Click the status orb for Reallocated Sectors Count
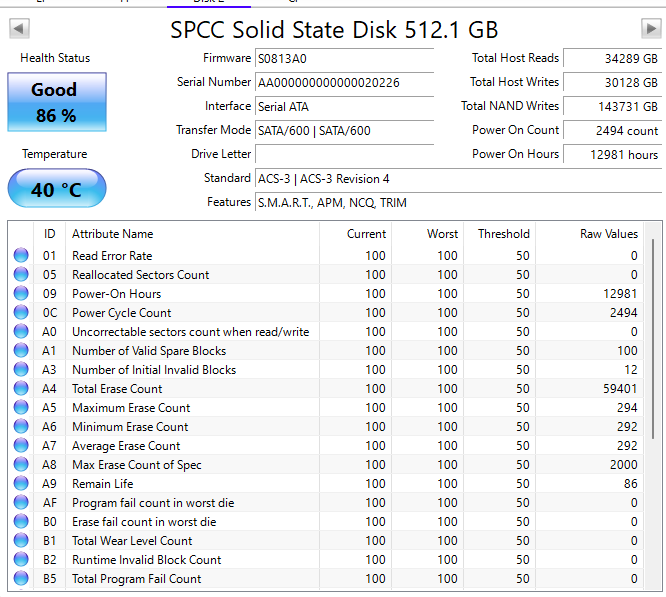This screenshot has height=597, width=666. [22, 275]
